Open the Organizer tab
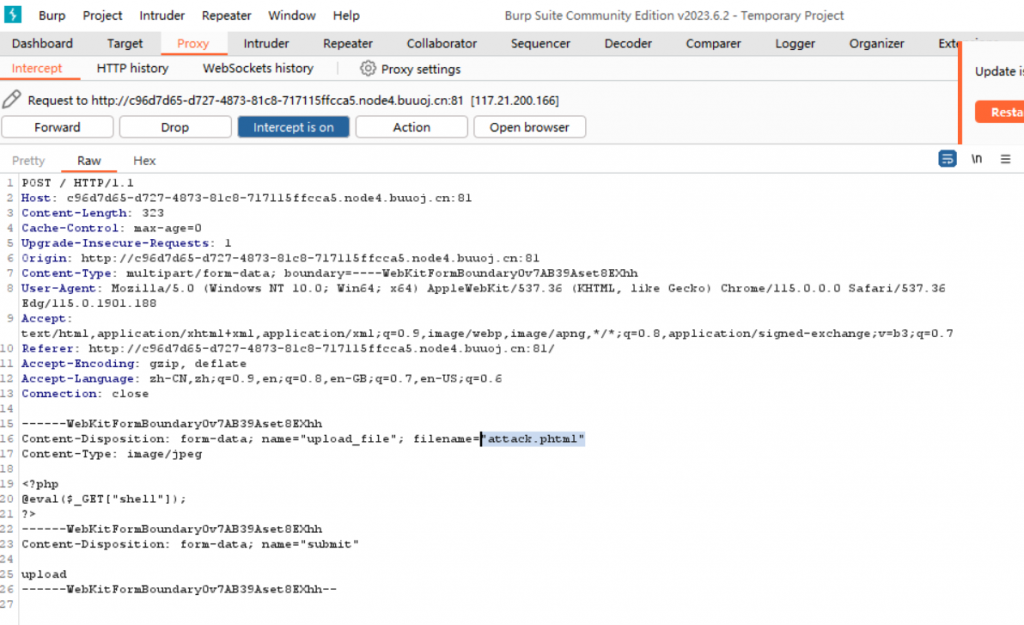The width and height of the screenshot is (1024, 625). click(x=876, y=44)
